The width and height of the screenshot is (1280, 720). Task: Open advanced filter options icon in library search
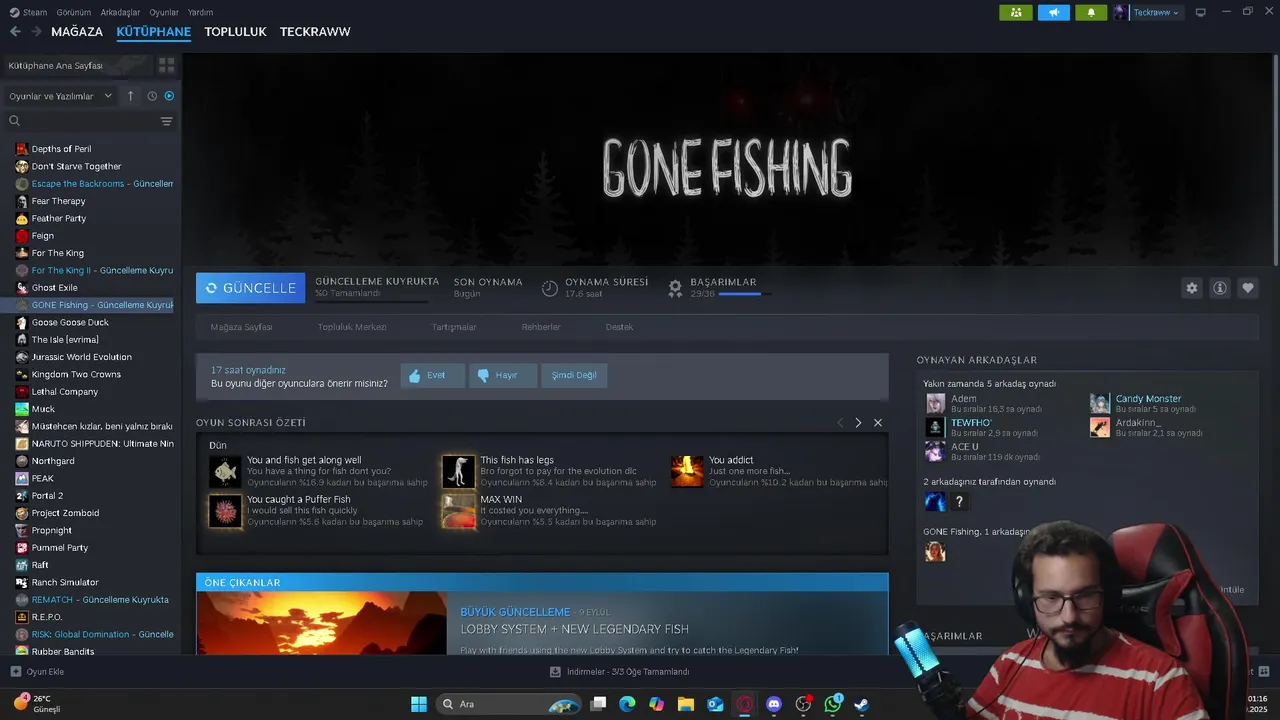pos(166,121)
